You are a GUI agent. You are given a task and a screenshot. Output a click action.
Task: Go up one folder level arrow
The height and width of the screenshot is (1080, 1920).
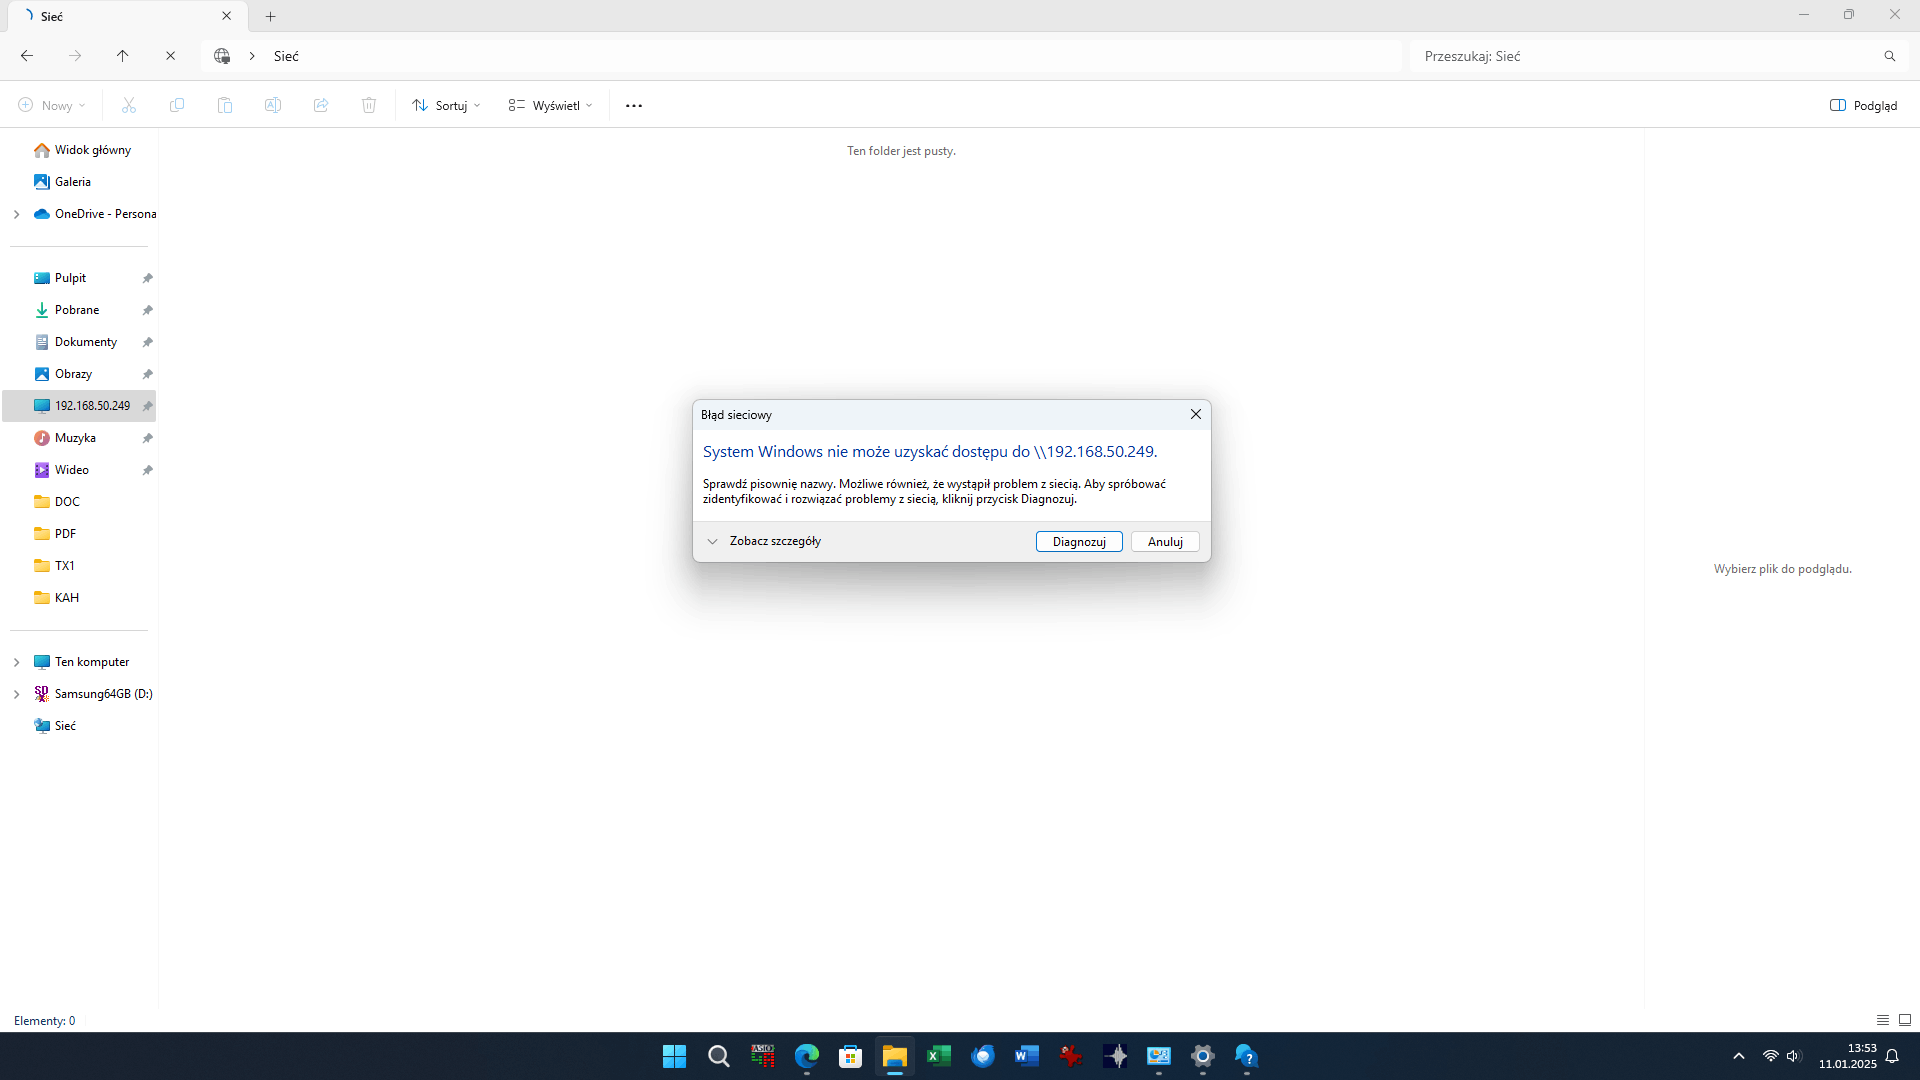pos(122,56)
